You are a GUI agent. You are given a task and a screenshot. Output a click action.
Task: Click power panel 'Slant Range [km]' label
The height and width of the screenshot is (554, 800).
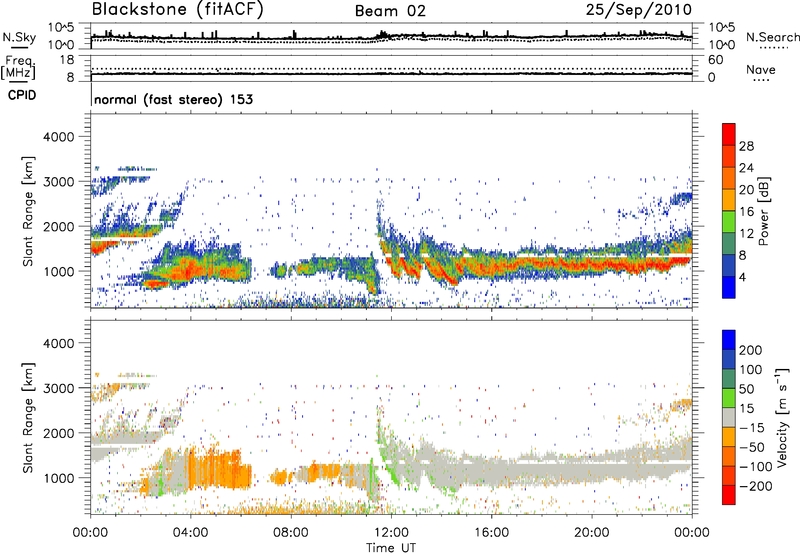(28, 211)
